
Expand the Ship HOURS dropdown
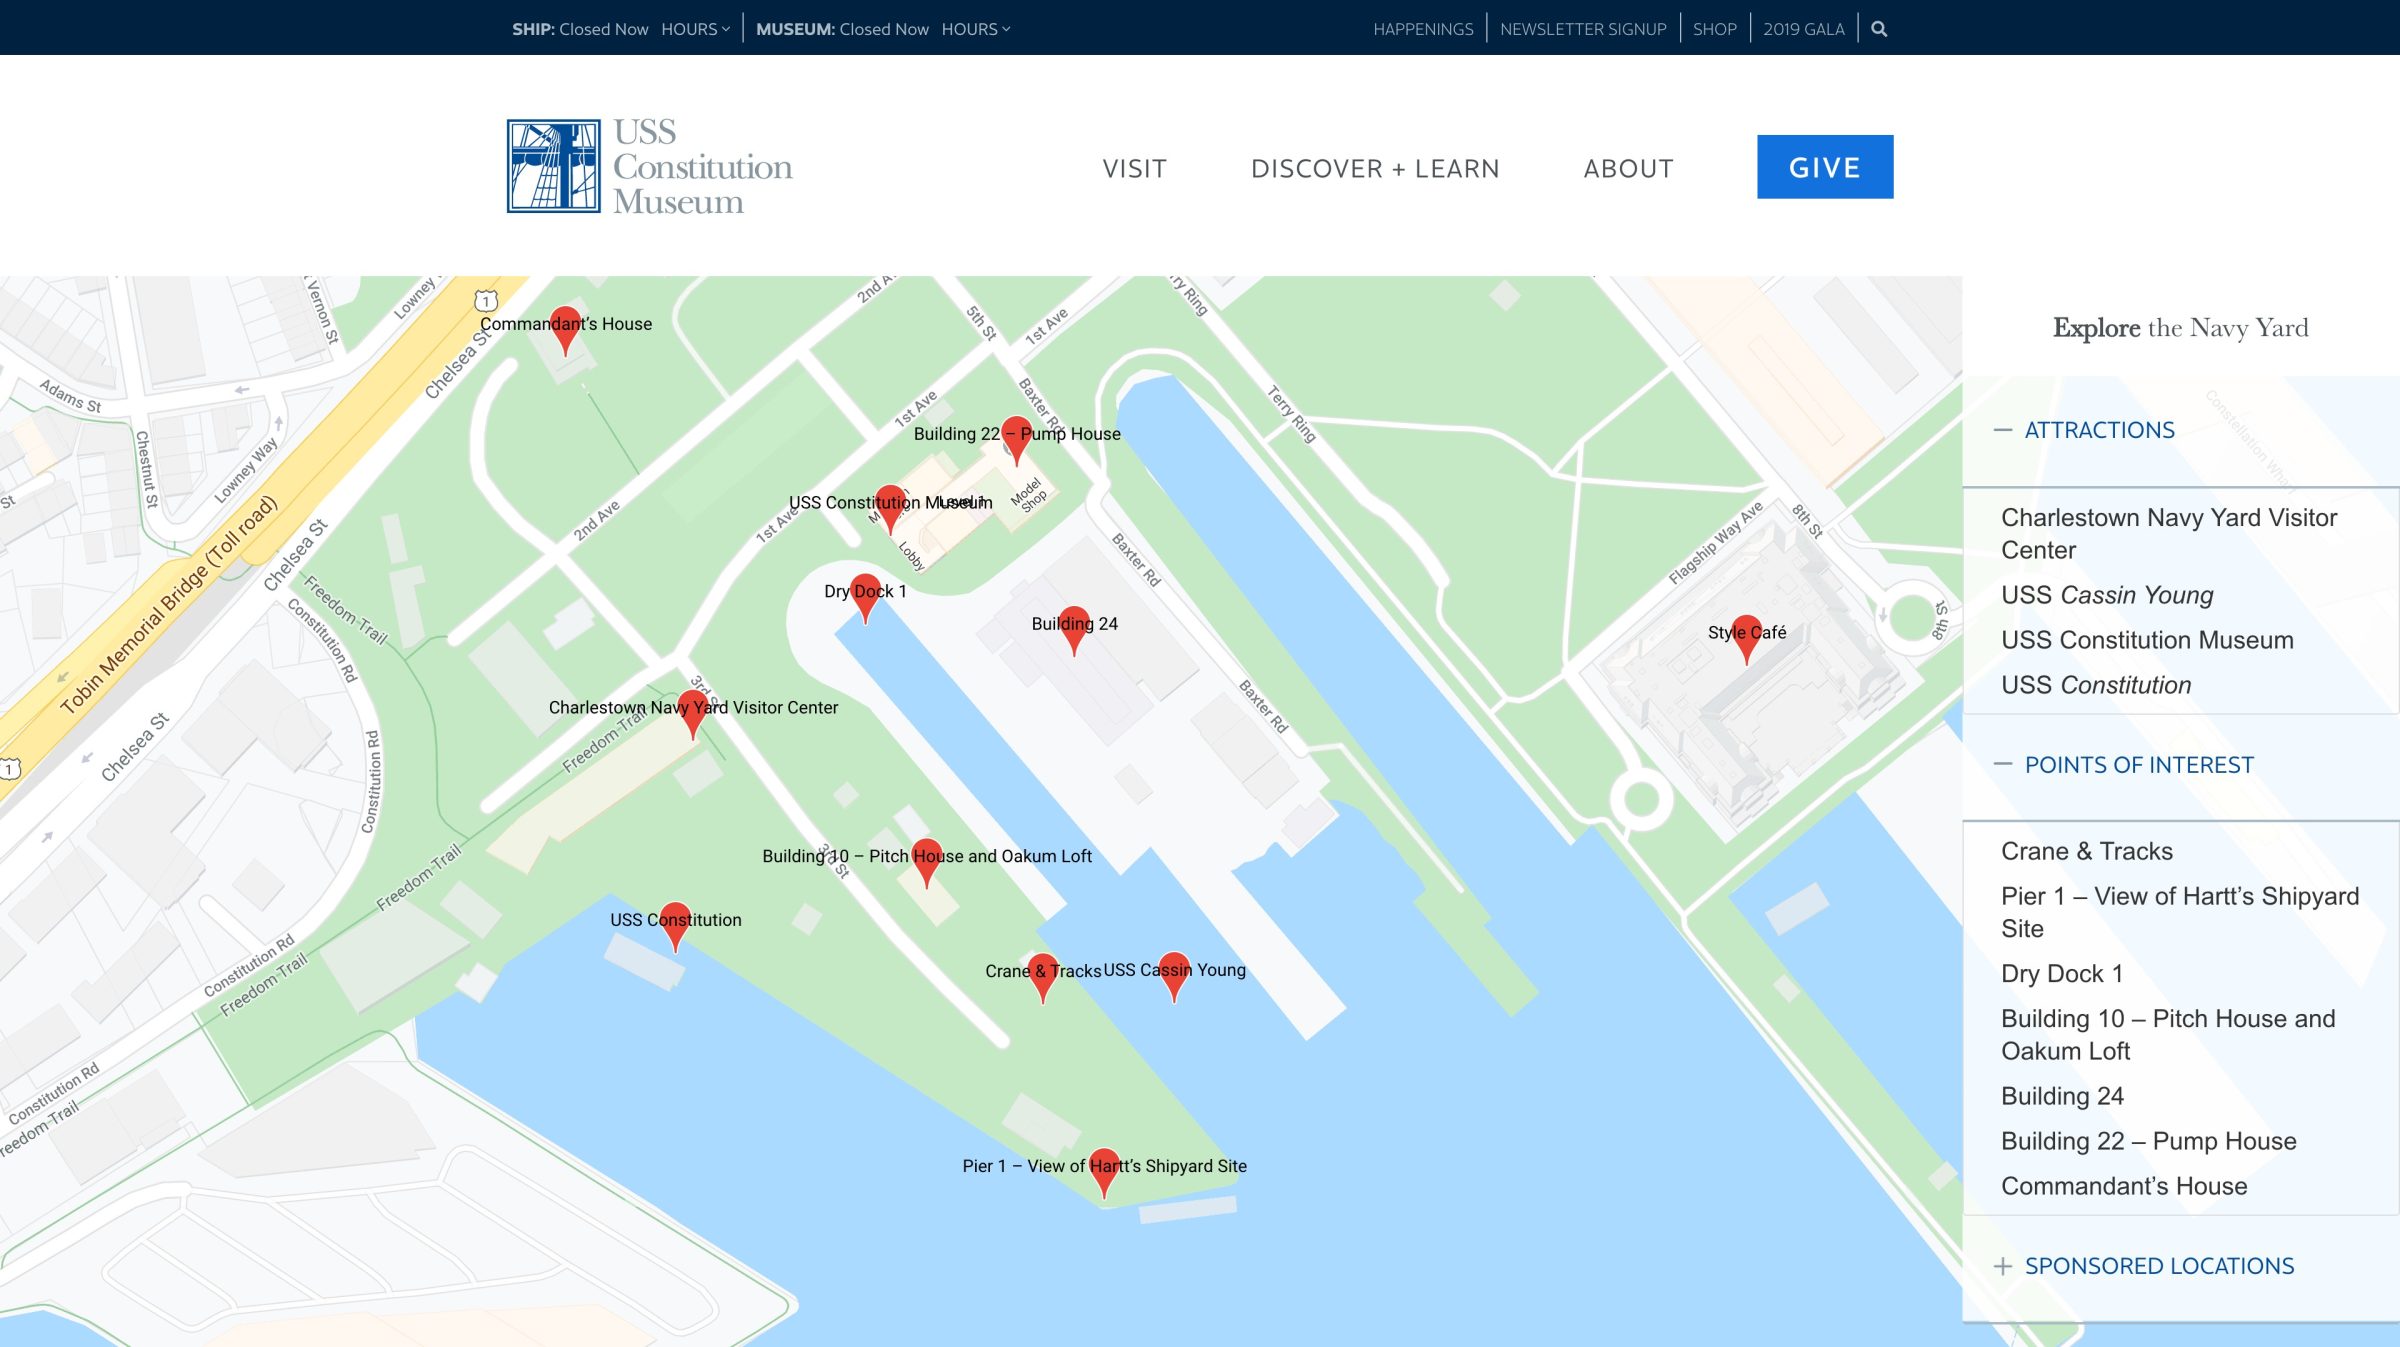coord(696,29)
